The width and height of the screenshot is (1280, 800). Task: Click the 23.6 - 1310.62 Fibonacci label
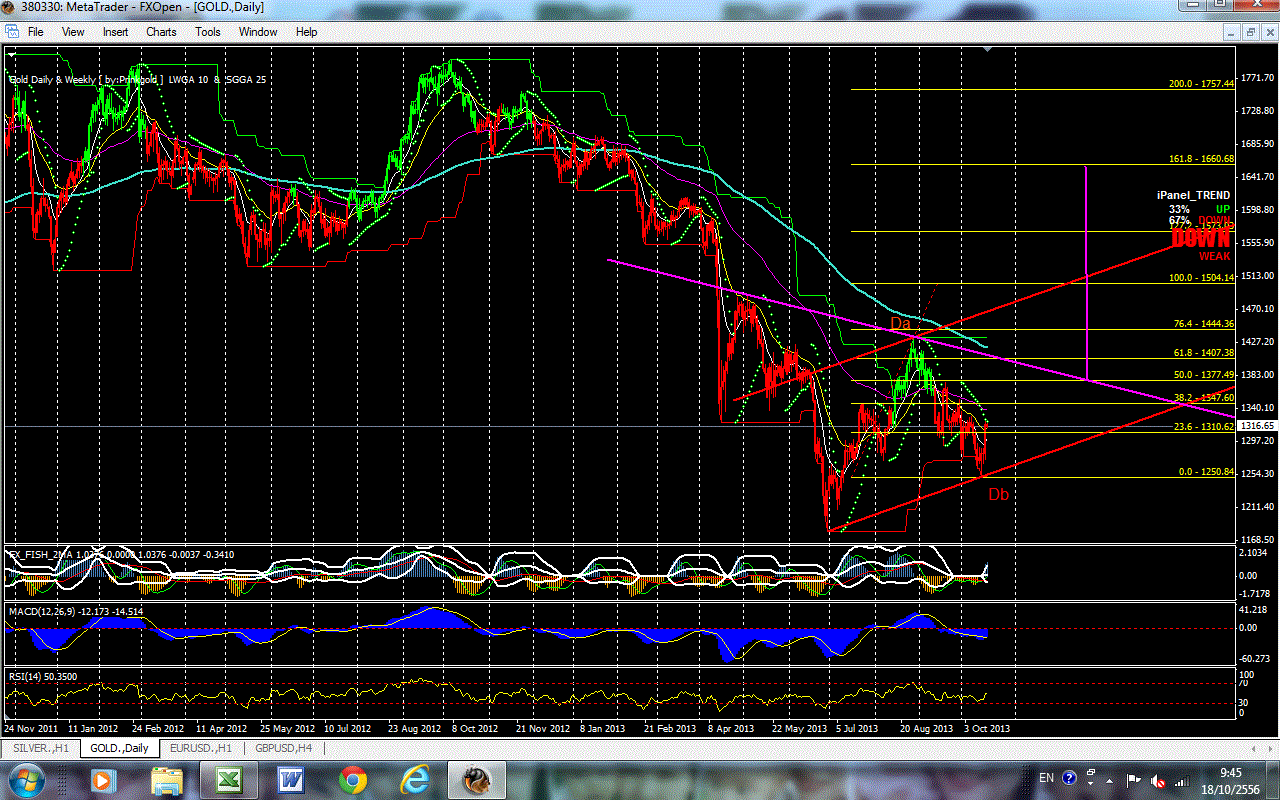[x=1203, y=426]
